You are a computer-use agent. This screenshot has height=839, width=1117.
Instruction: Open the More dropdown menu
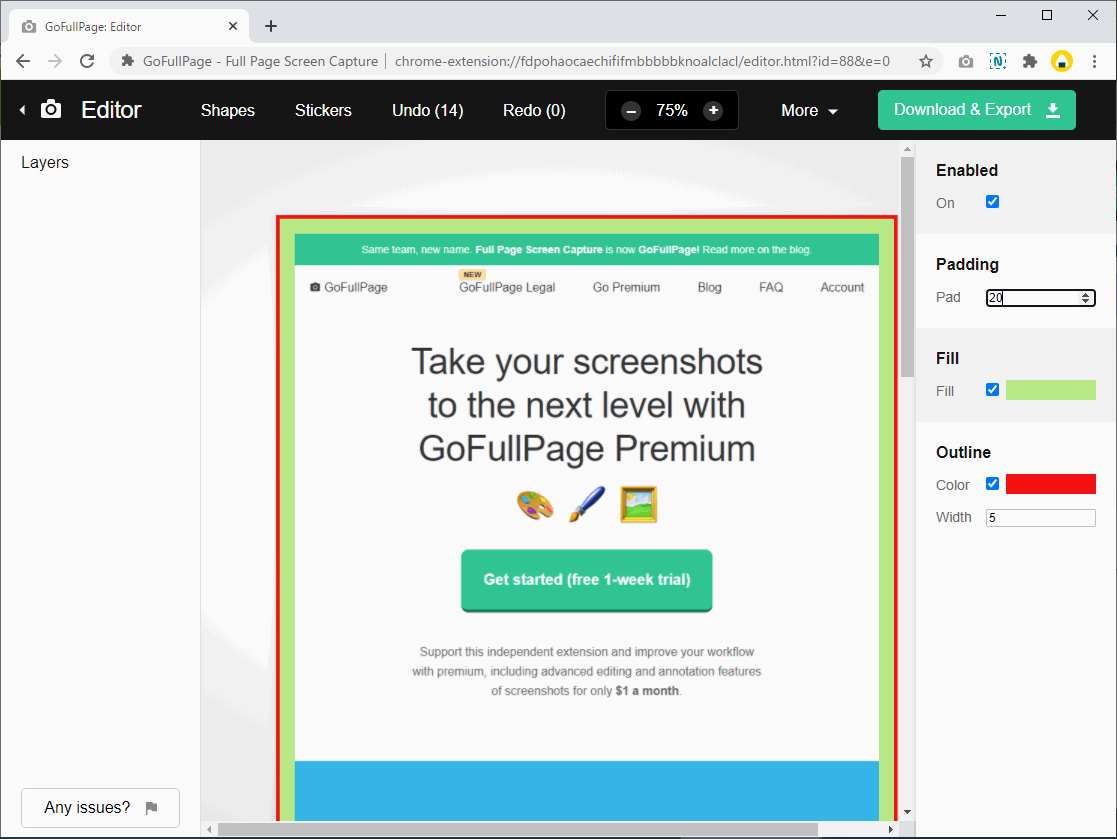tap(809, 110)
